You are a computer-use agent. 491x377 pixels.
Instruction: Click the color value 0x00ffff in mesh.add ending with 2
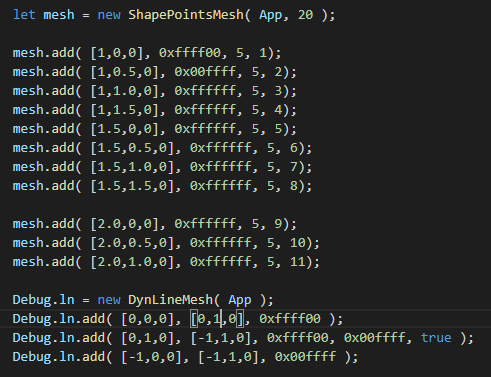pos(205,72)
